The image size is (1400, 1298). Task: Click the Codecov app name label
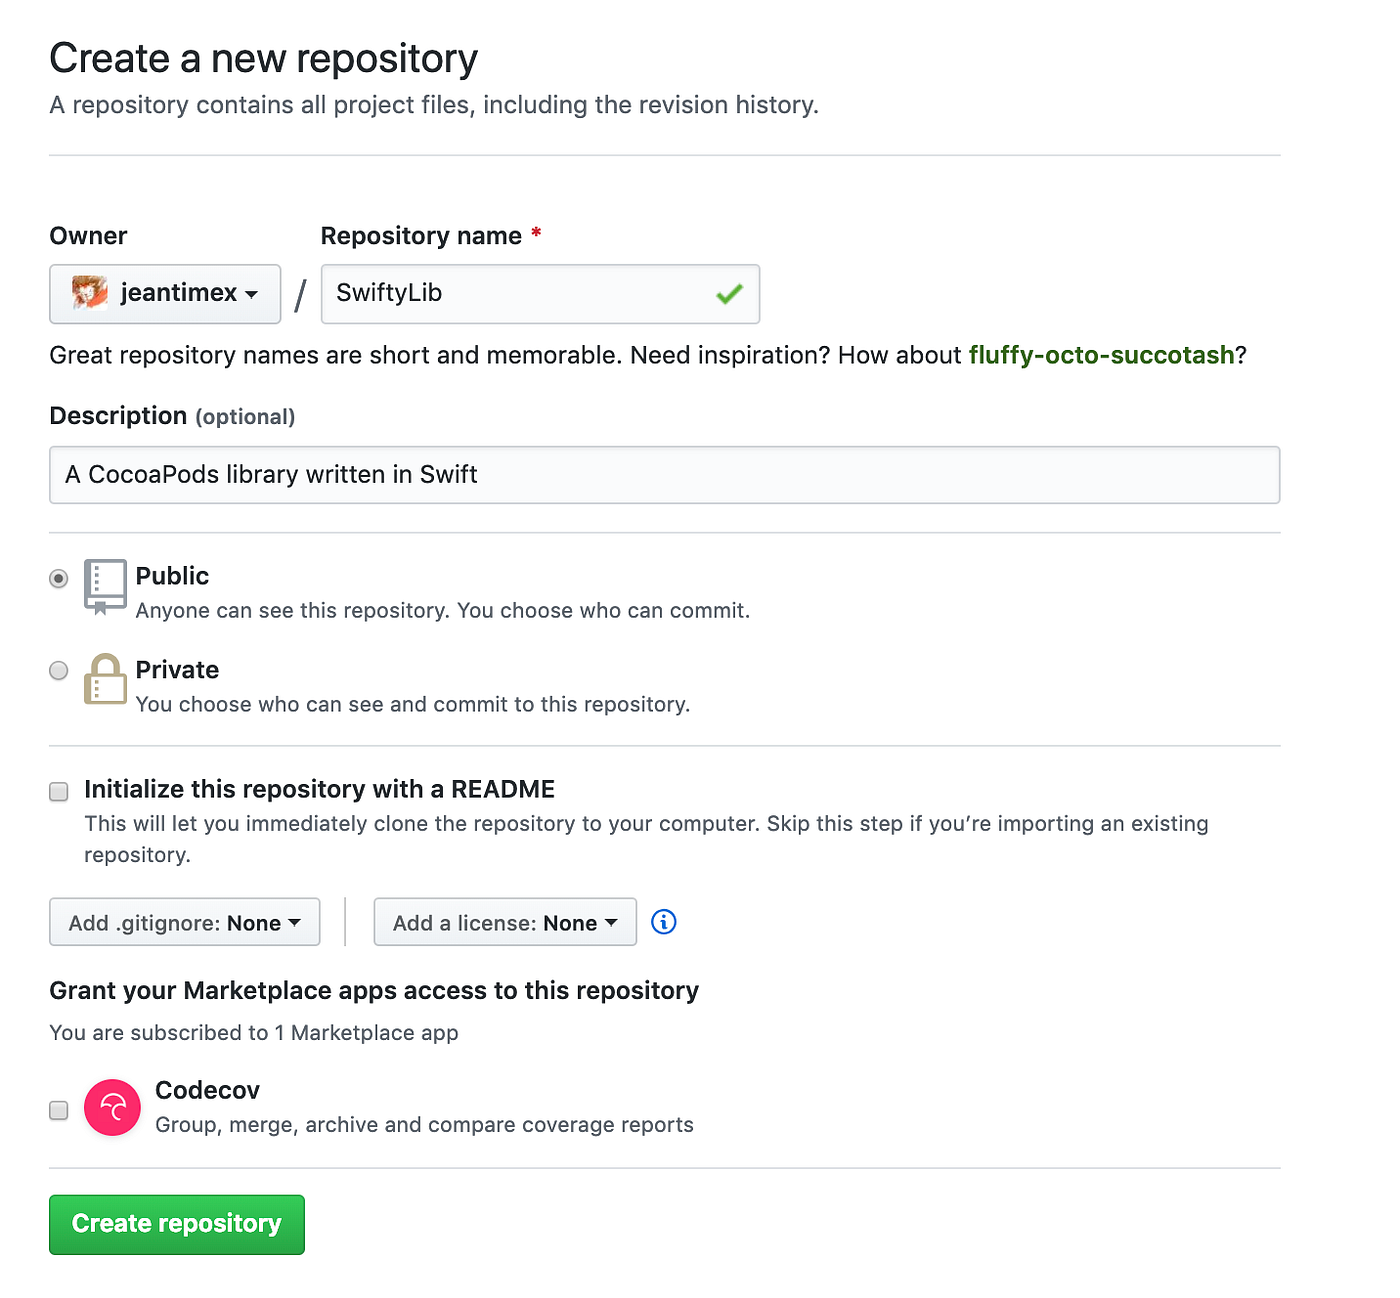[x=207, y=1090]
